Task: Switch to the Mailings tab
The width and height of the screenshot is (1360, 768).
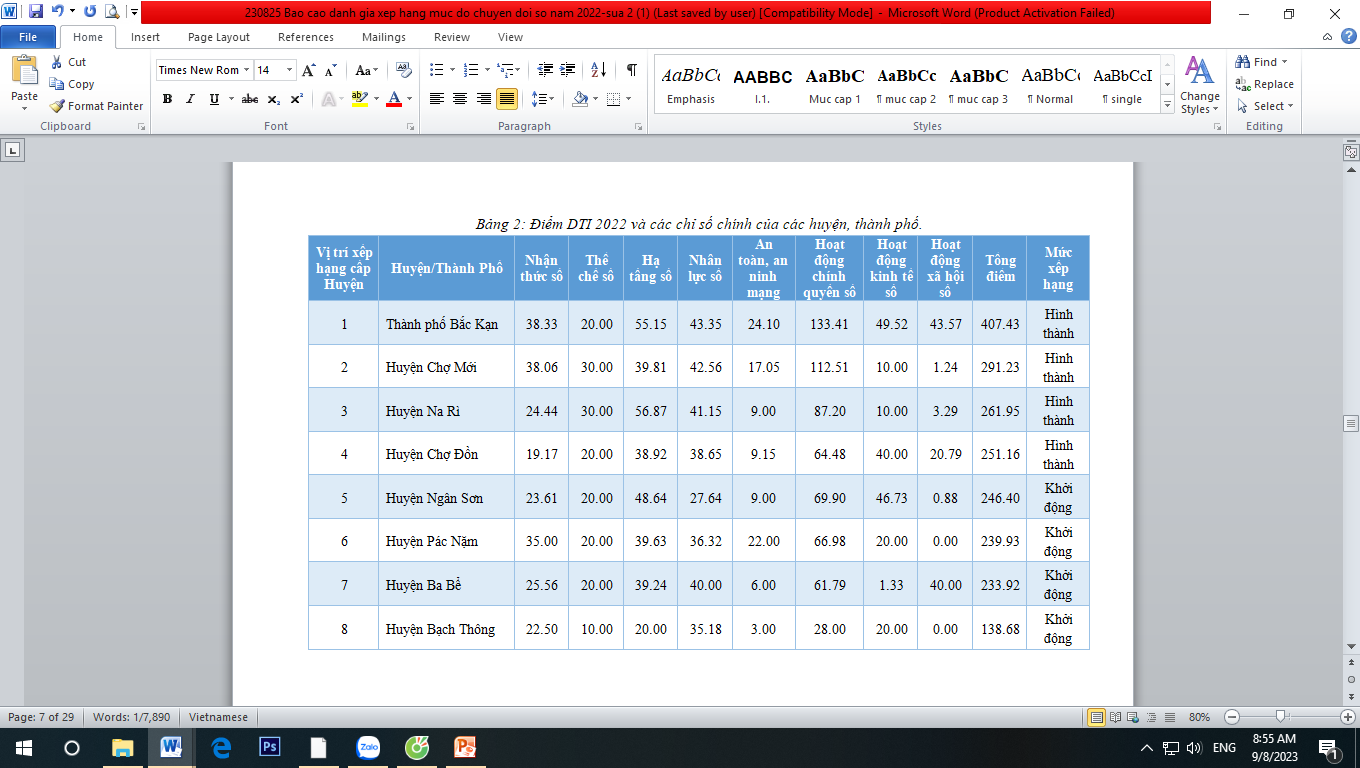Action: pyautogui.click(x=384, y=37)
